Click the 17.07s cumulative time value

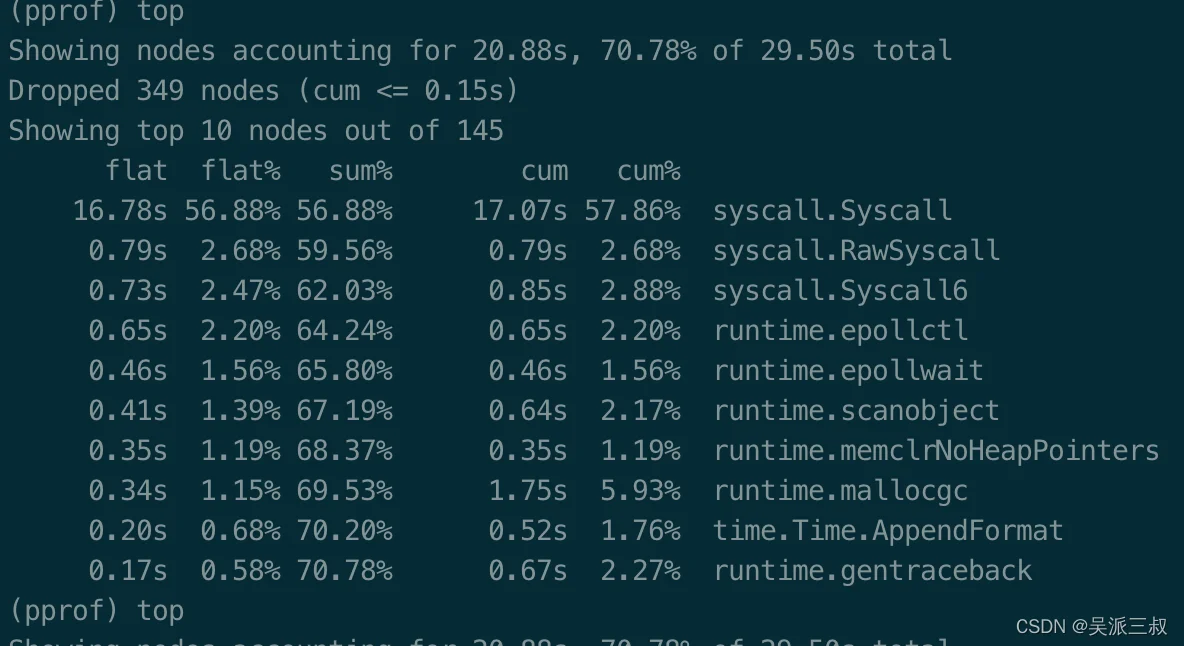tap(520, 210)
